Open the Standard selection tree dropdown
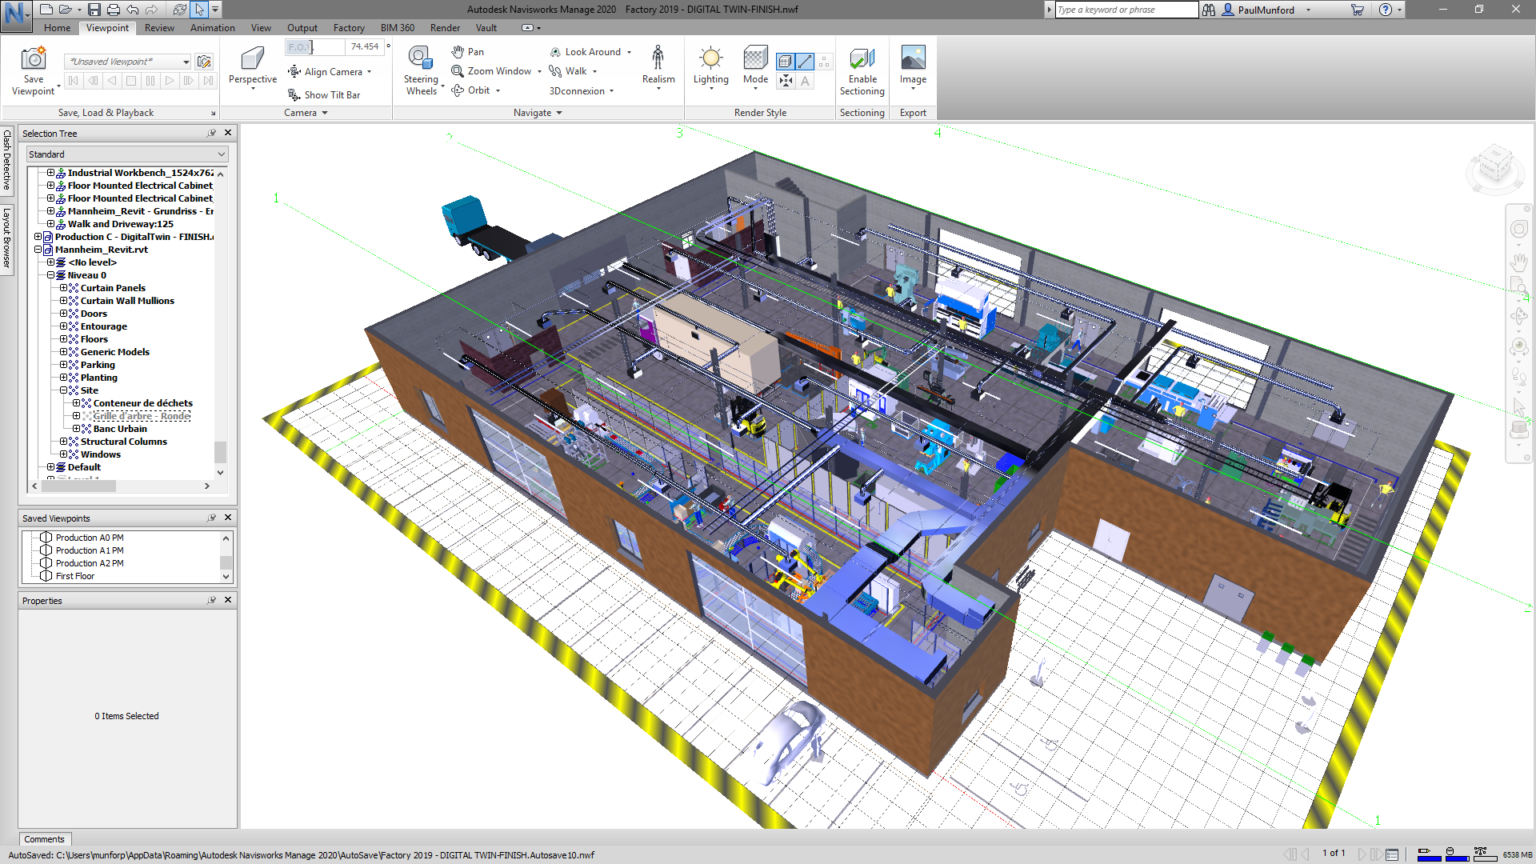The height and width of the screenshot is (864, 1536). [222, 154]
